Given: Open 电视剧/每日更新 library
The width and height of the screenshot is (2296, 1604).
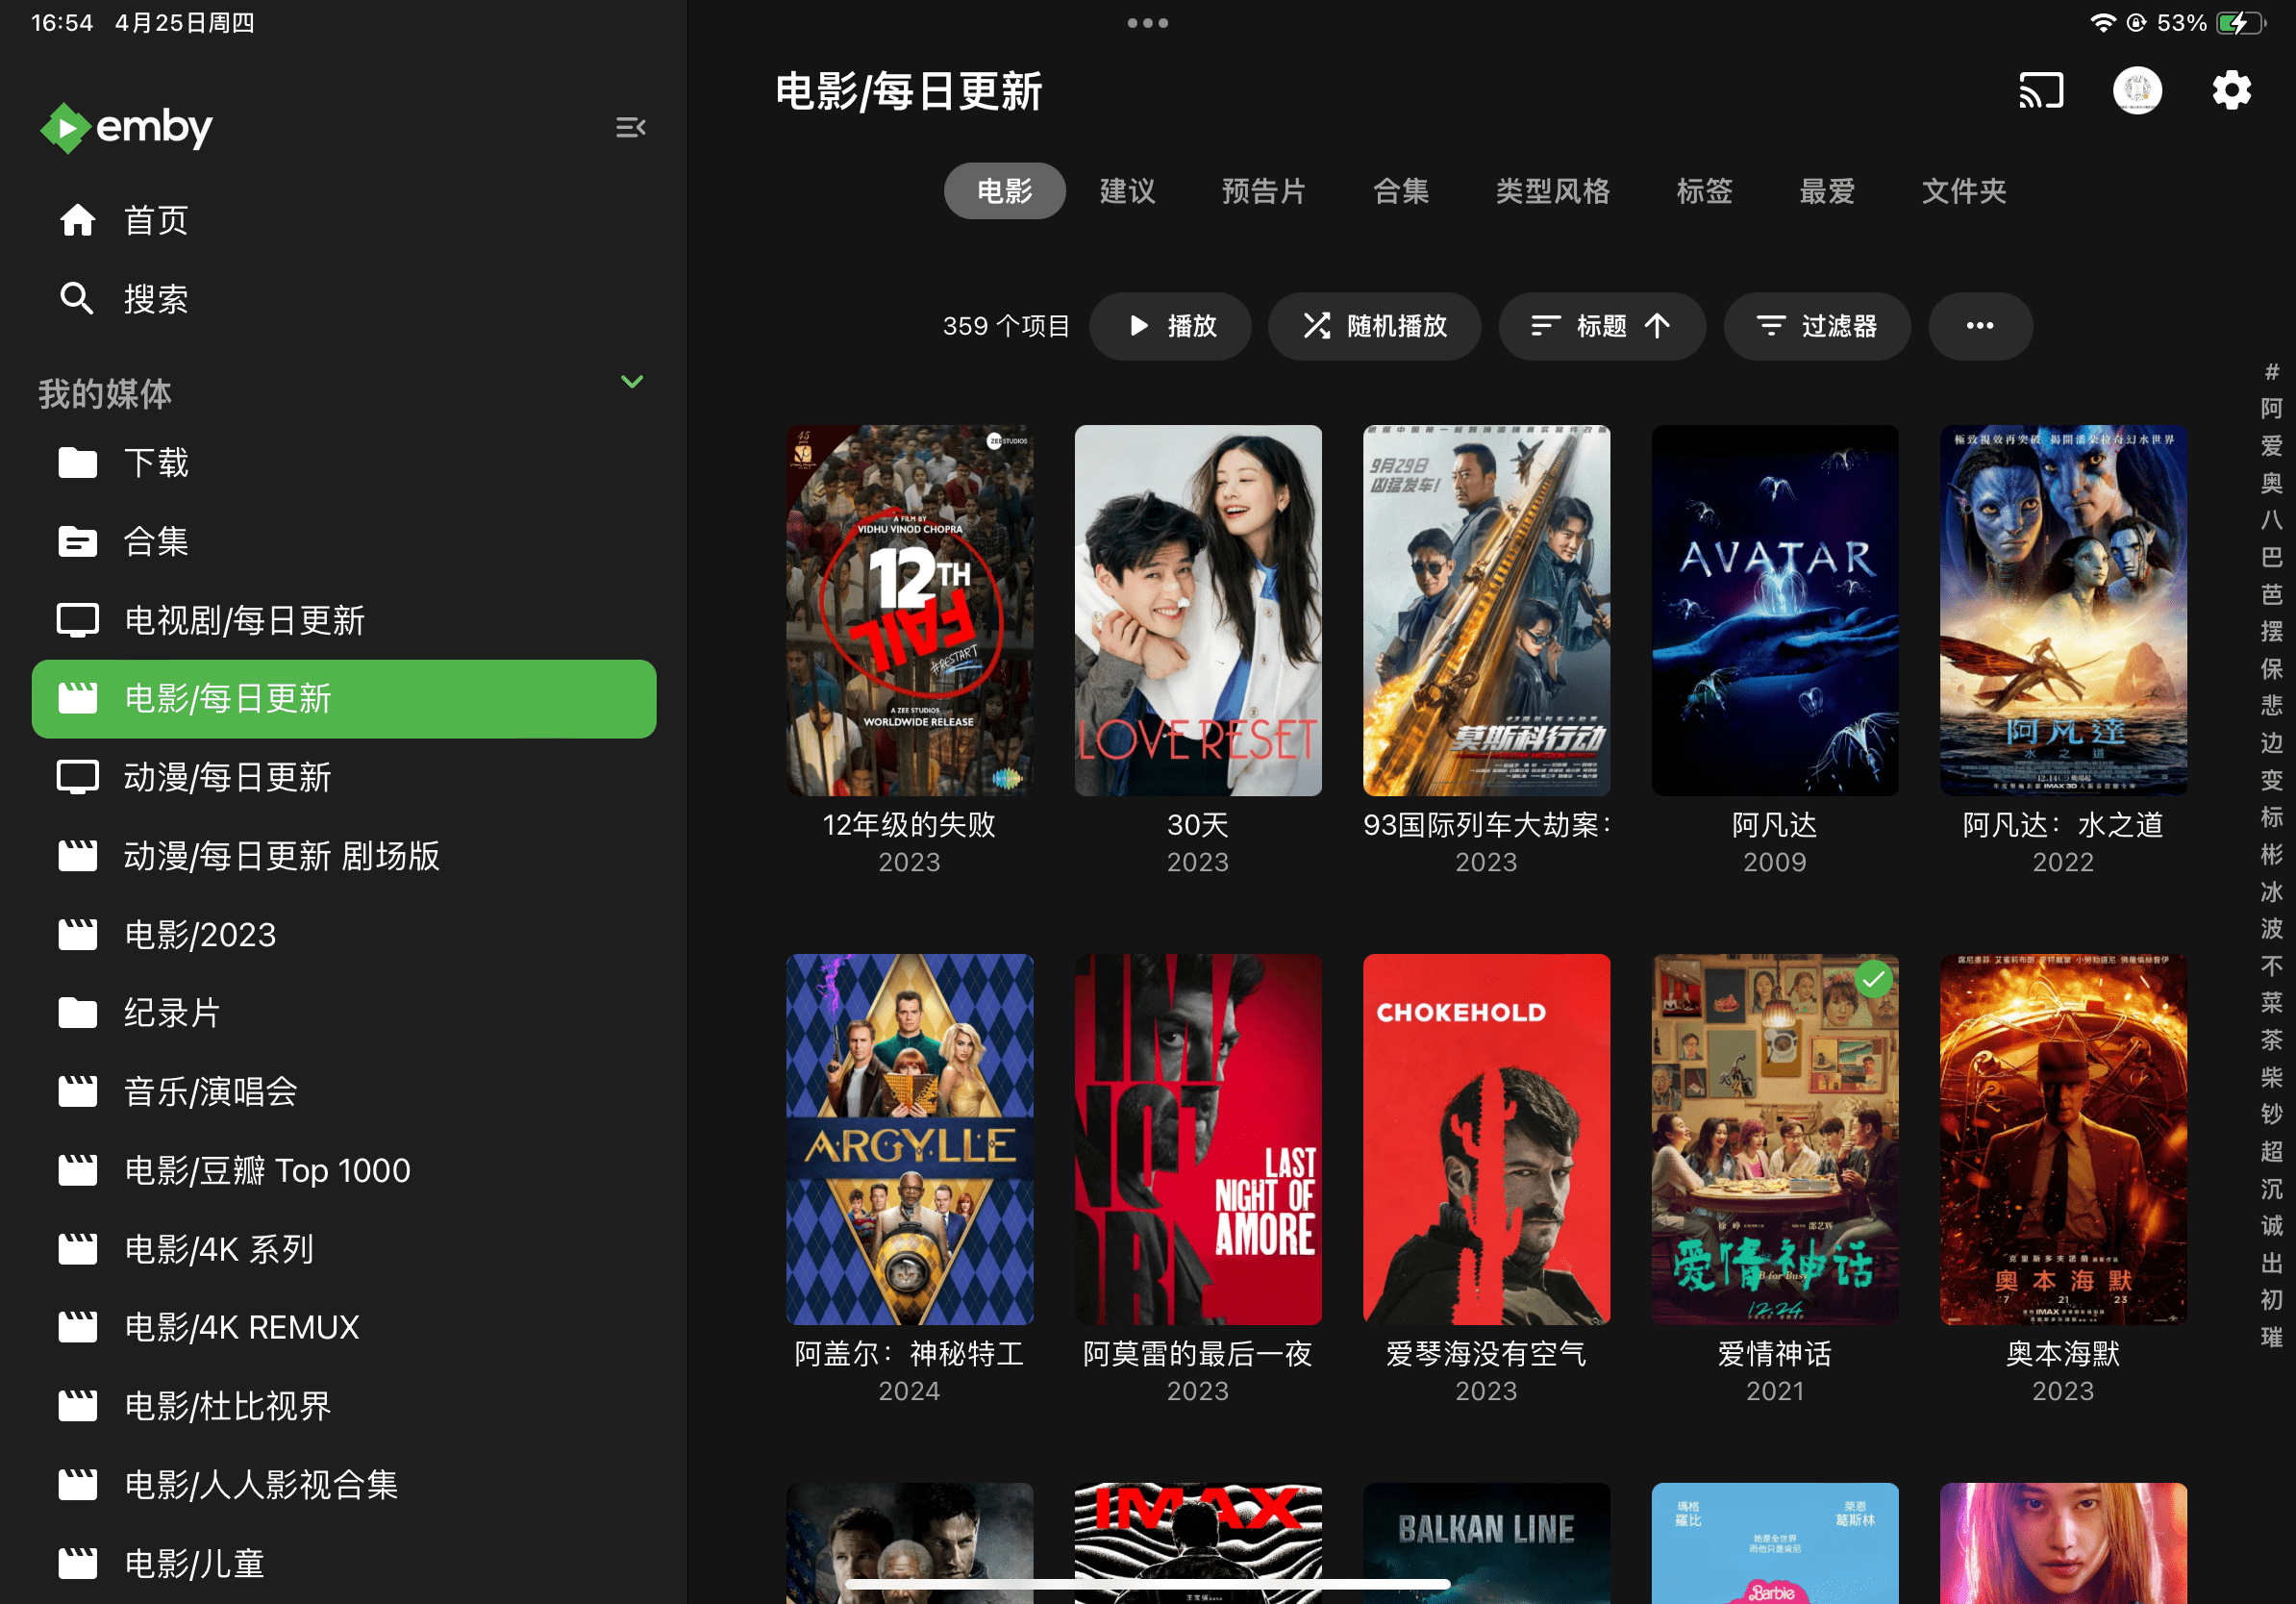Looking at the screenshot, I should pos(344,620).
